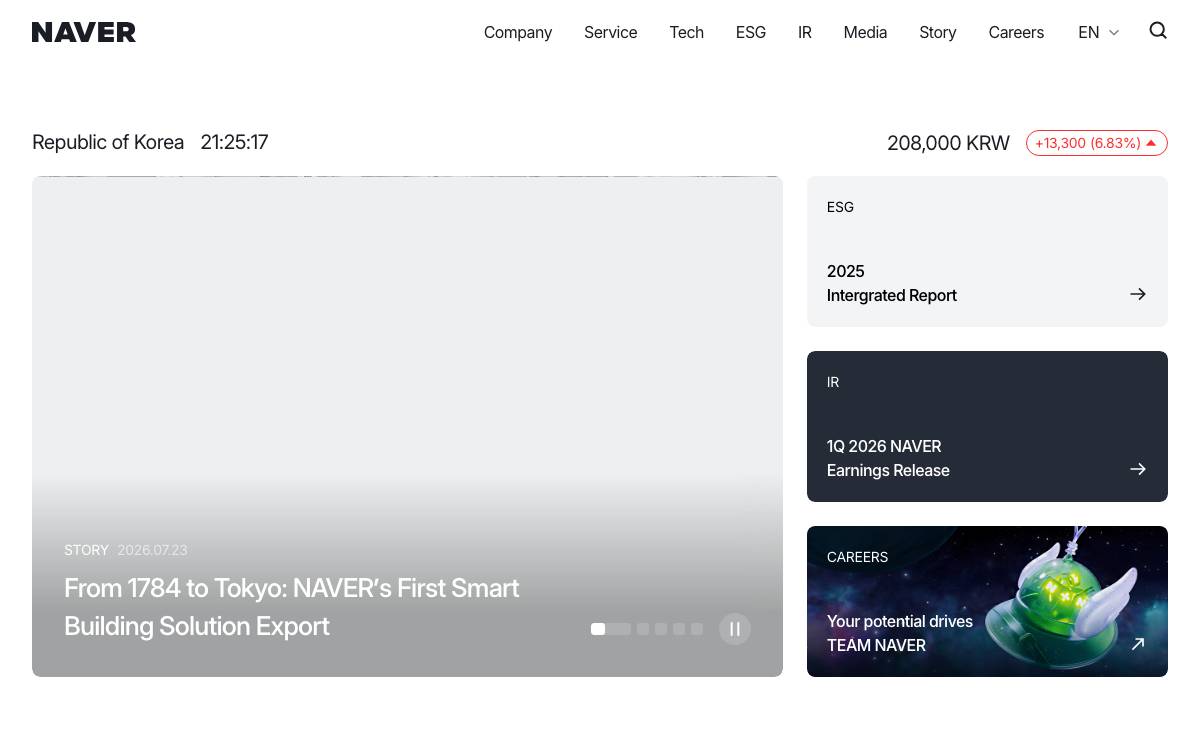Click diagonal arrow on Careers card
This screenshot has width=1200, height=750.
[x=1138, y=644]
